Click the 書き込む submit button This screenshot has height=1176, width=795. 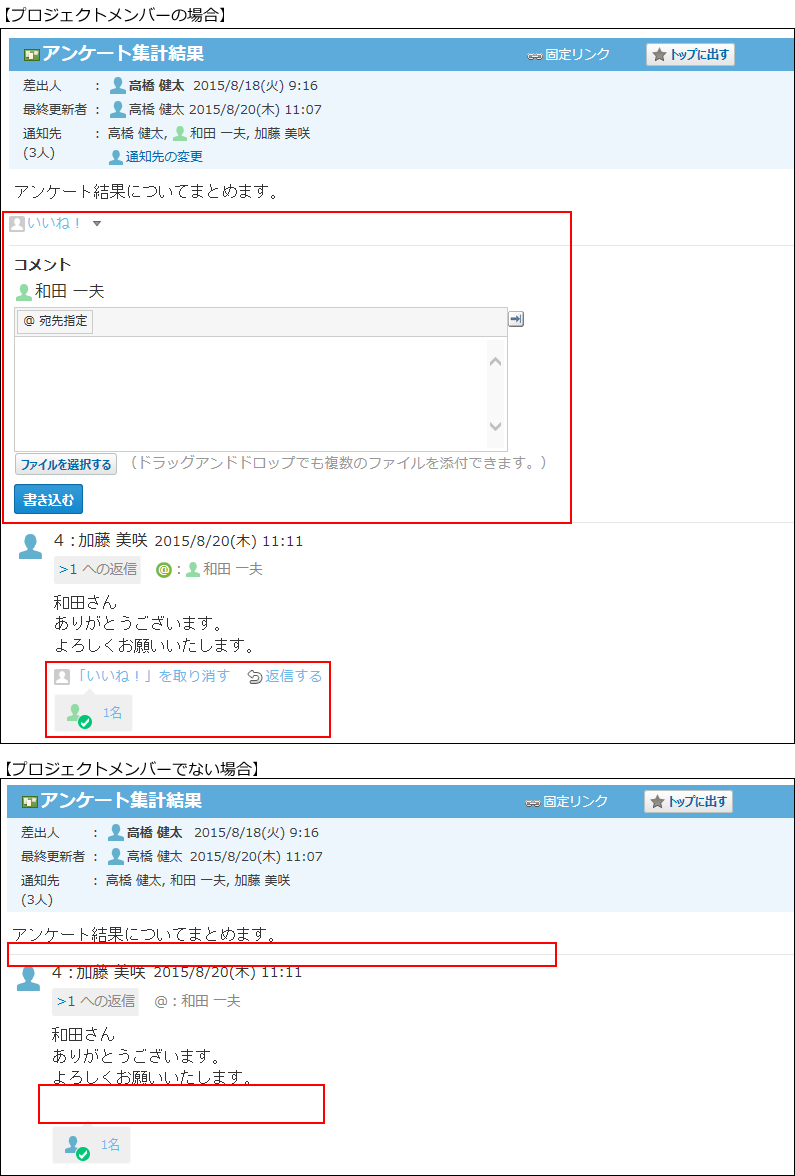click(x=49, y=500)
